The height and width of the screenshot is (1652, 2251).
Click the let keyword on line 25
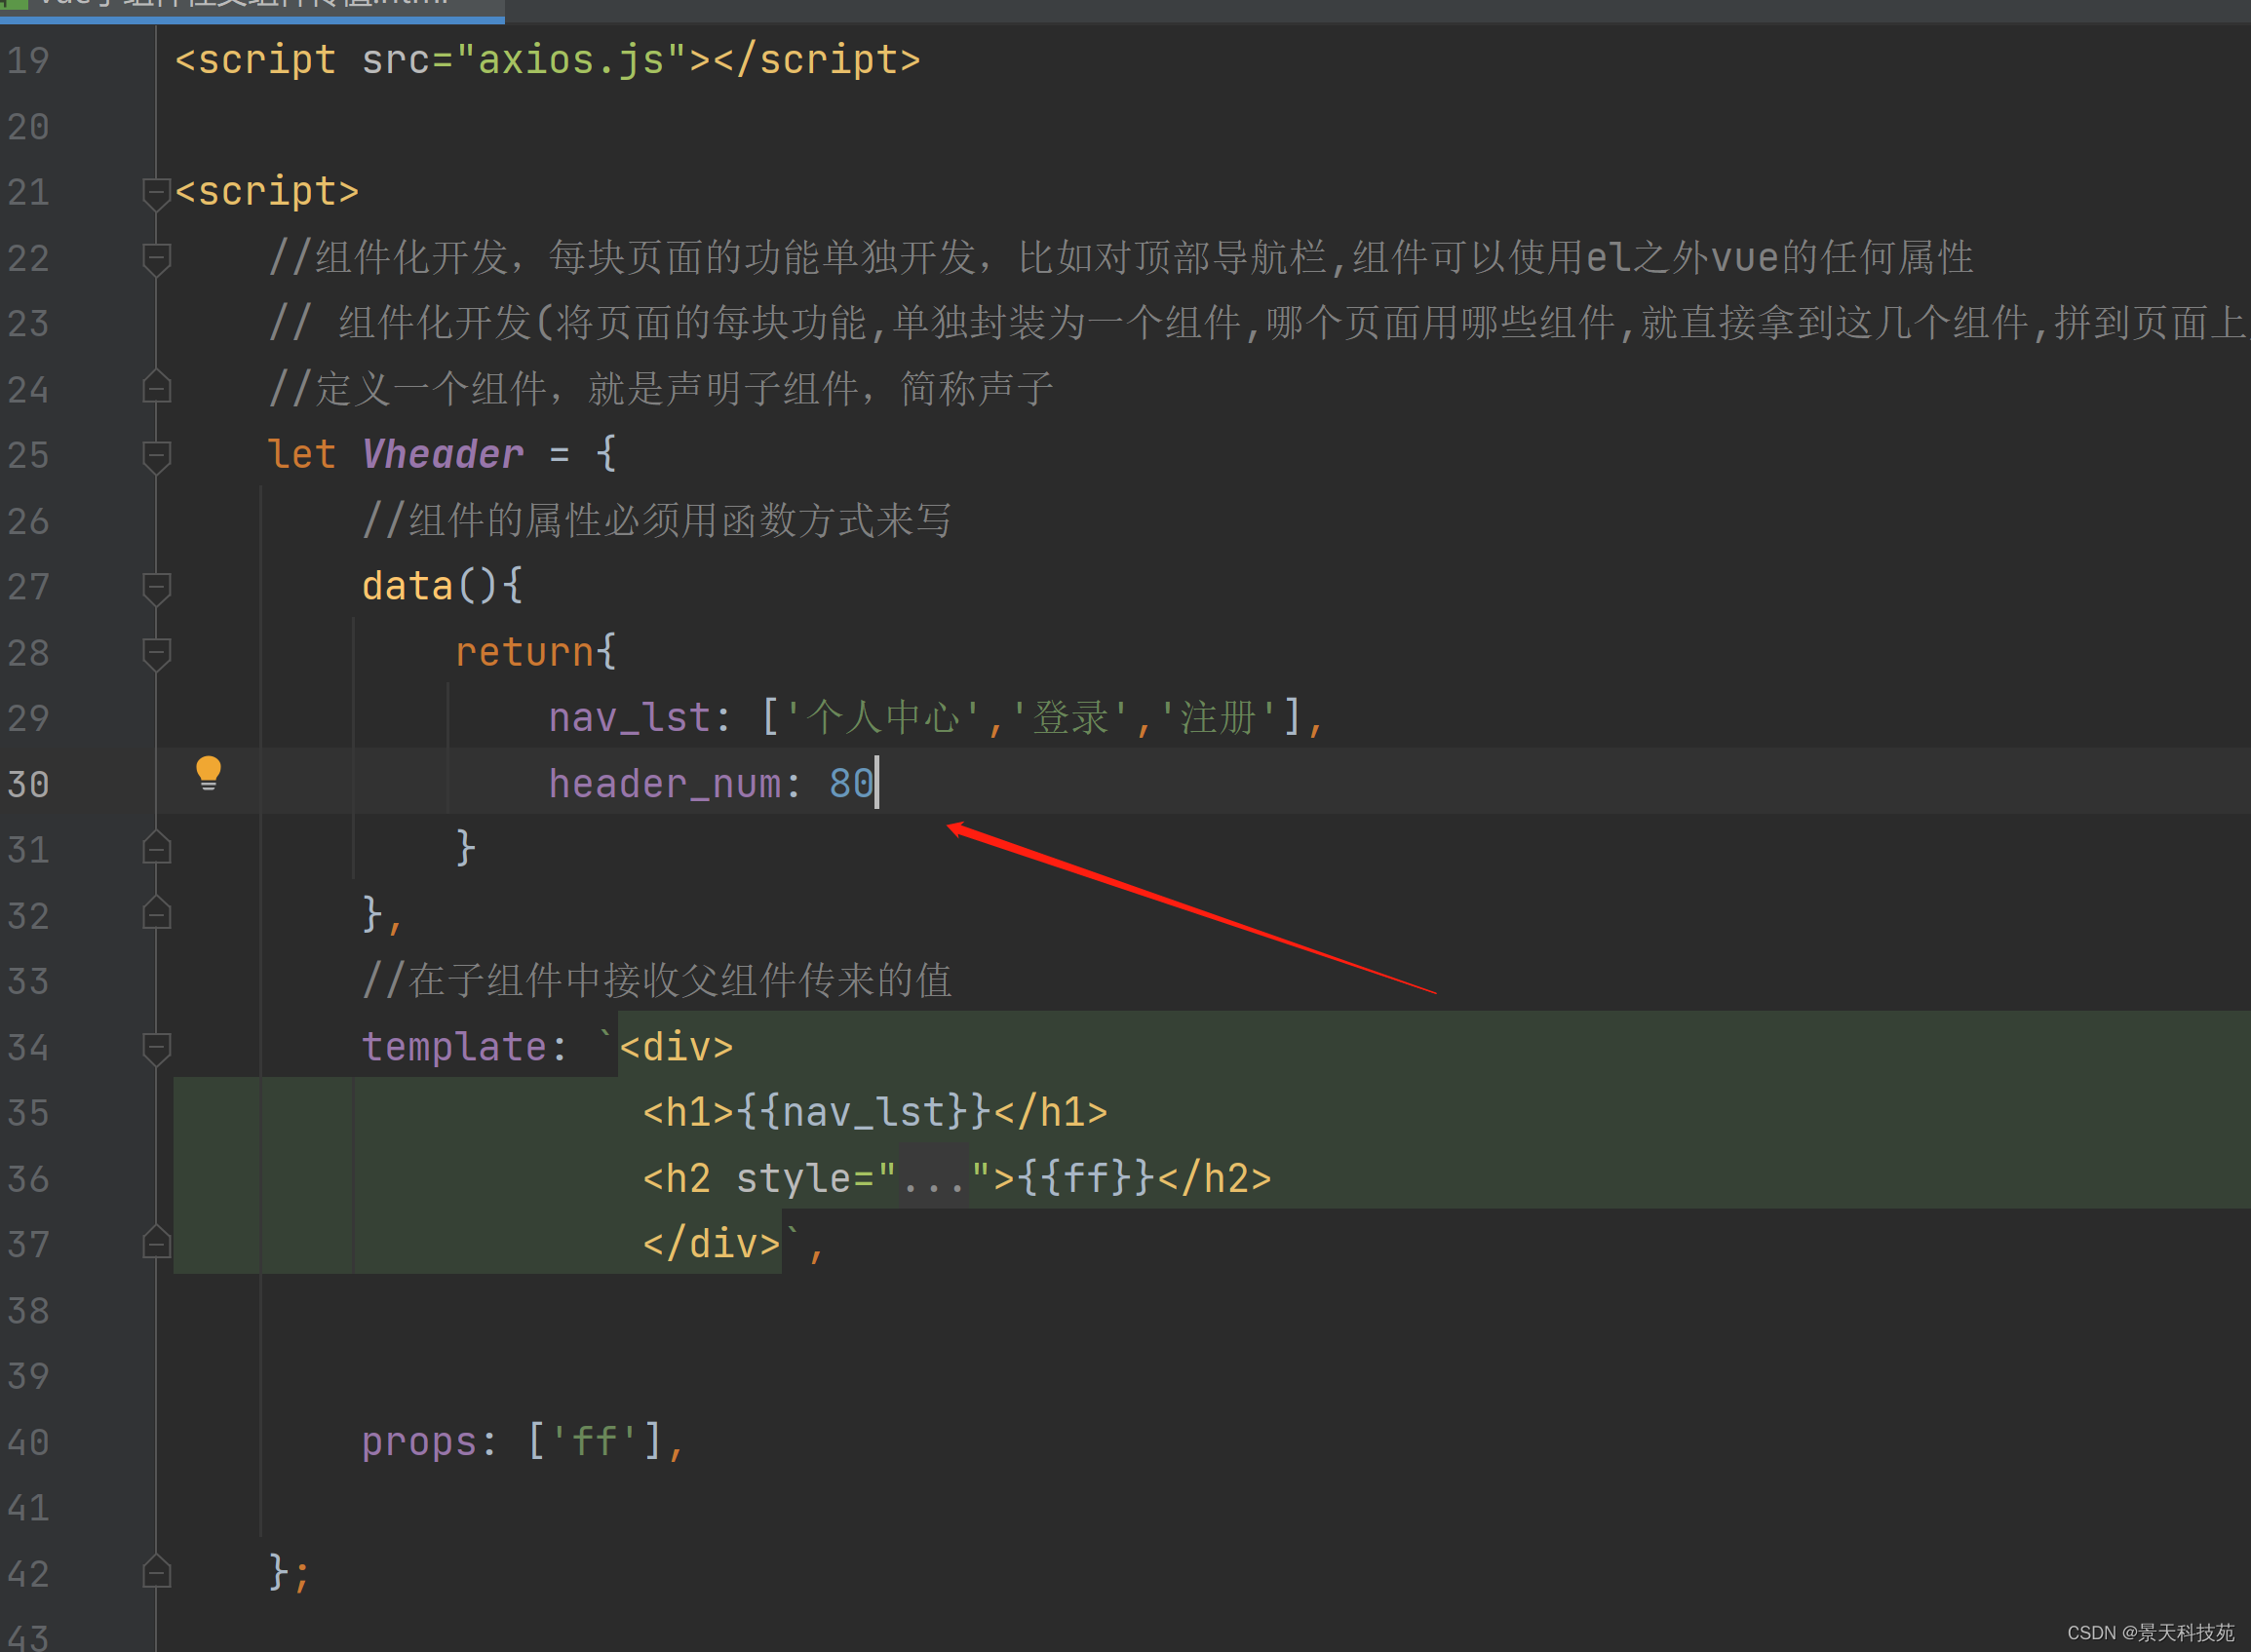click(x=302, y=455)
